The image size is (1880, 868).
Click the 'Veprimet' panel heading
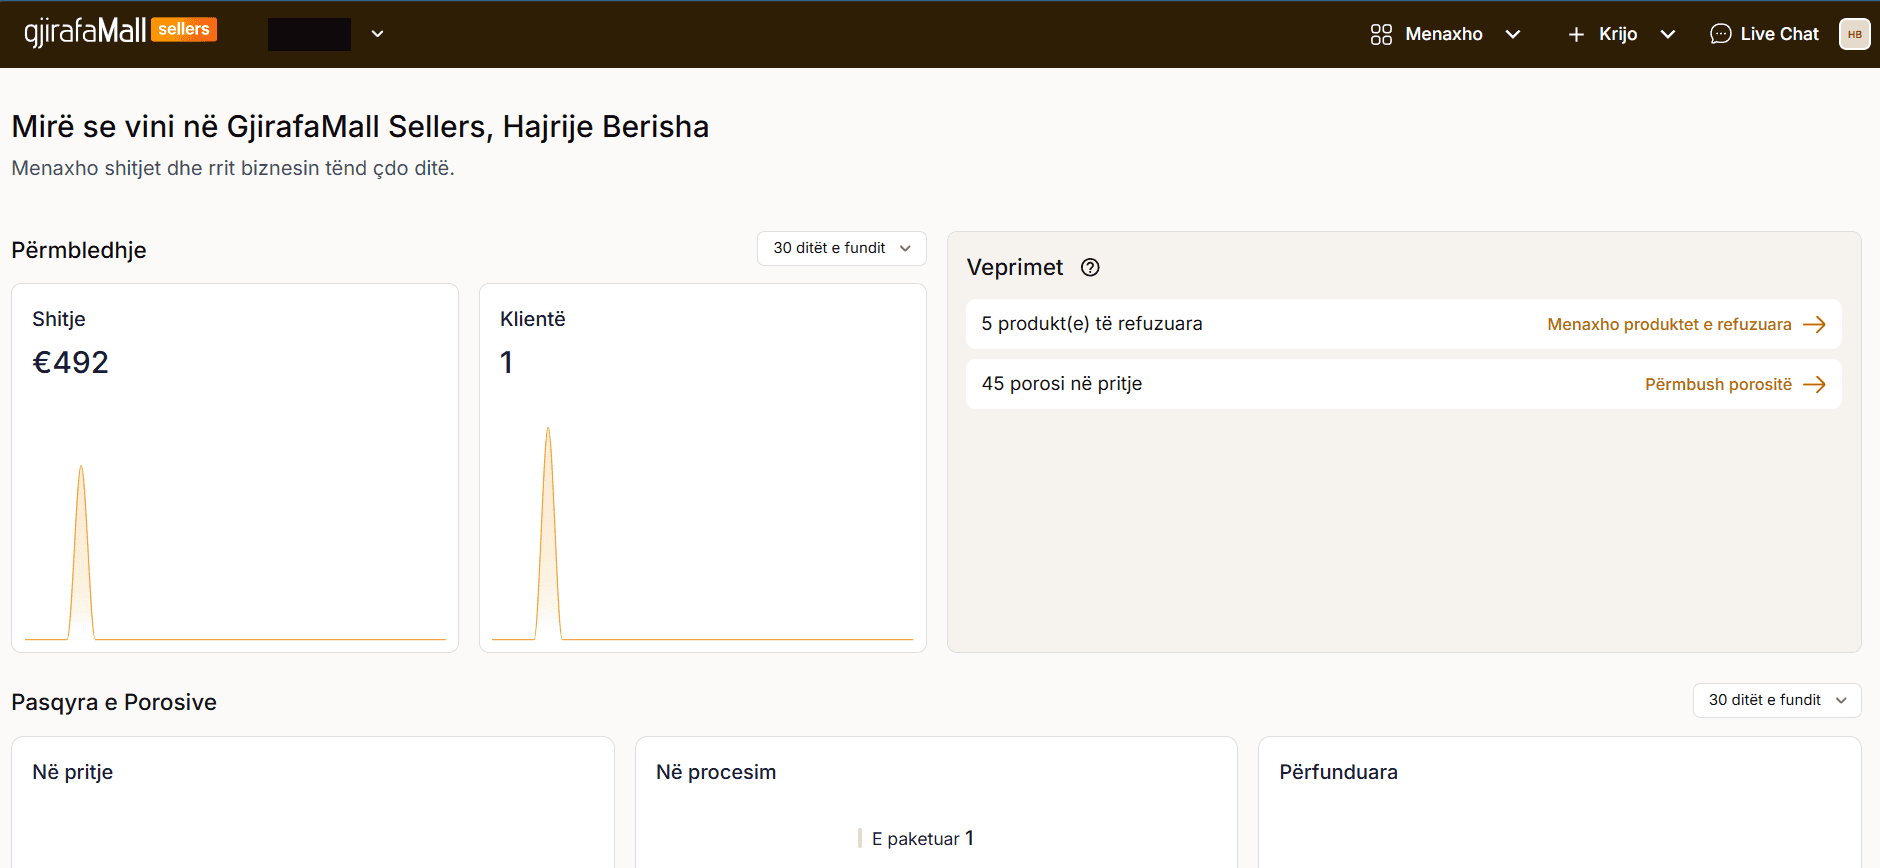click(1015, 267)
